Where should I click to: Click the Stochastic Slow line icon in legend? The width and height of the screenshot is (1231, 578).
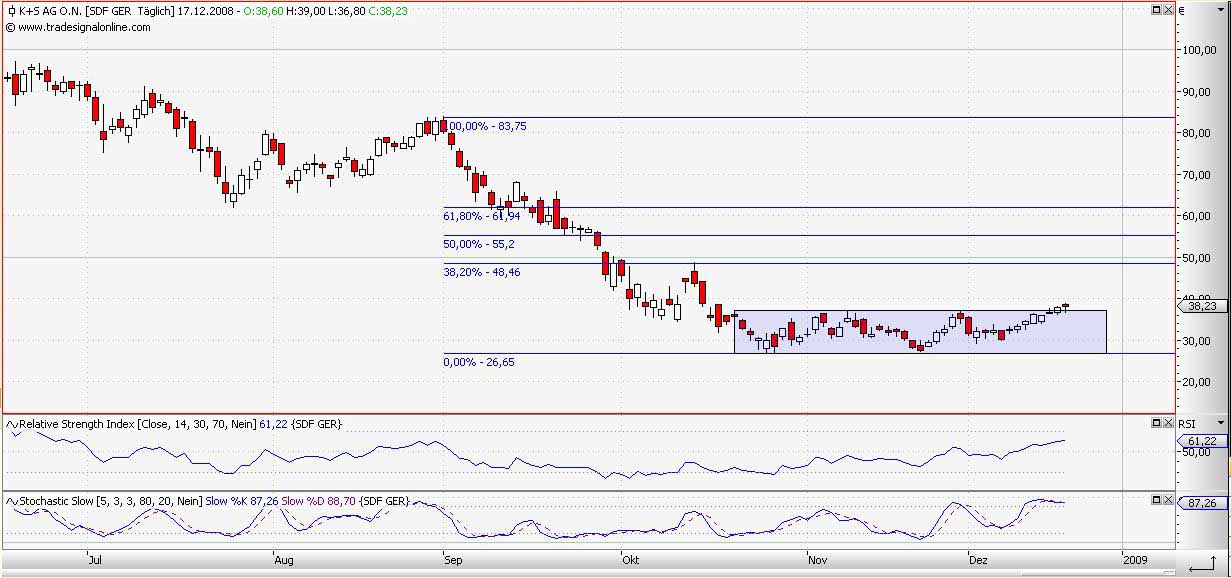[12, 500]
